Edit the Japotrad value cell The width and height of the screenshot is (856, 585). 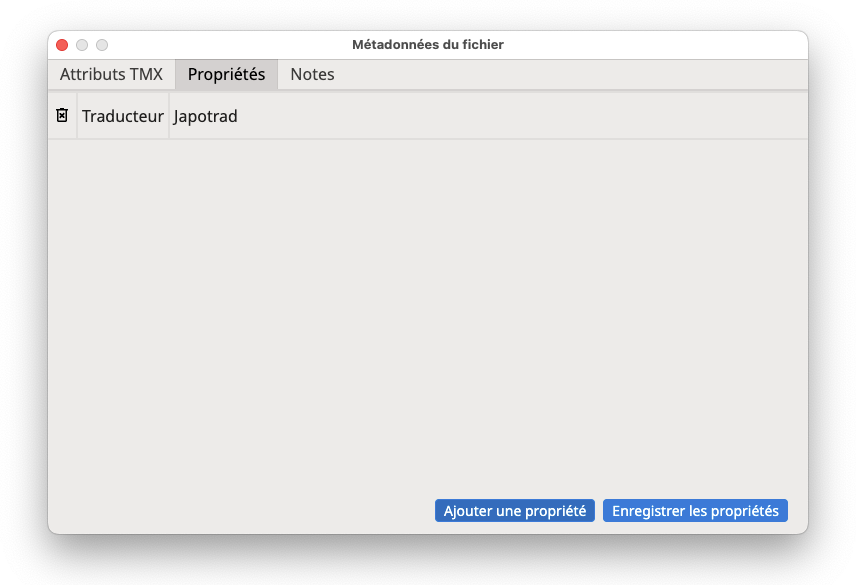(488, 116)
